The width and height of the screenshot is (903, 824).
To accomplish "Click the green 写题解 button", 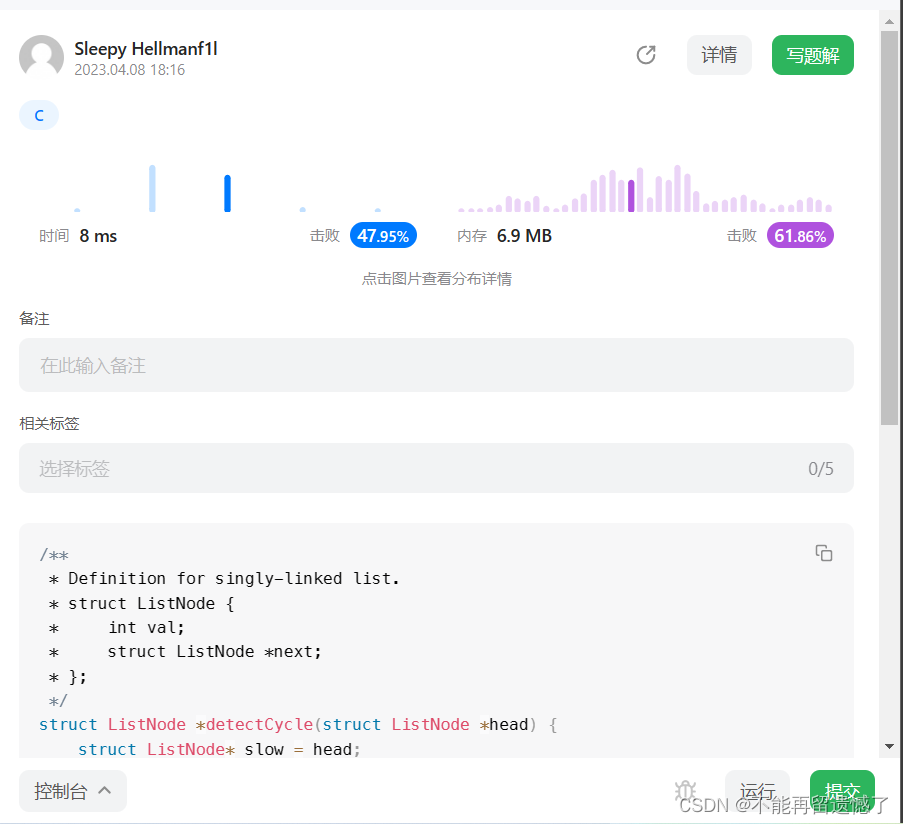I will pyautogui.click(x=812, y=55).
